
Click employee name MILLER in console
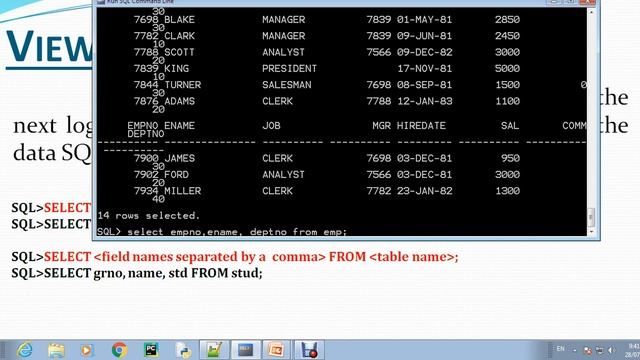182,191
